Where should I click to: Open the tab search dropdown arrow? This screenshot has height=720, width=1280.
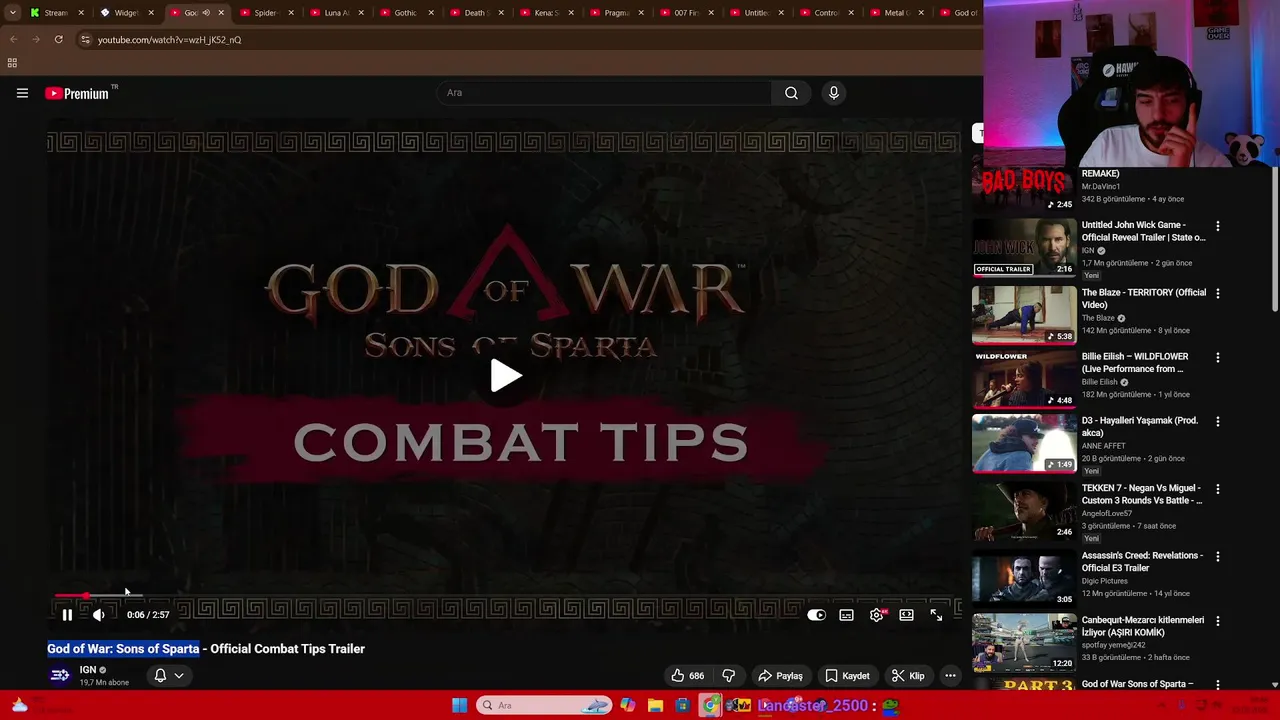point(13,13)
